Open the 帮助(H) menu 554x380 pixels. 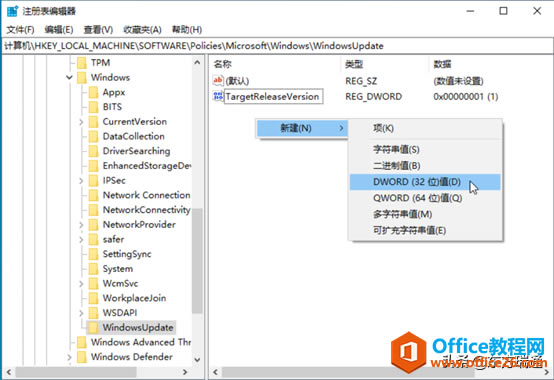coord(187,30)
